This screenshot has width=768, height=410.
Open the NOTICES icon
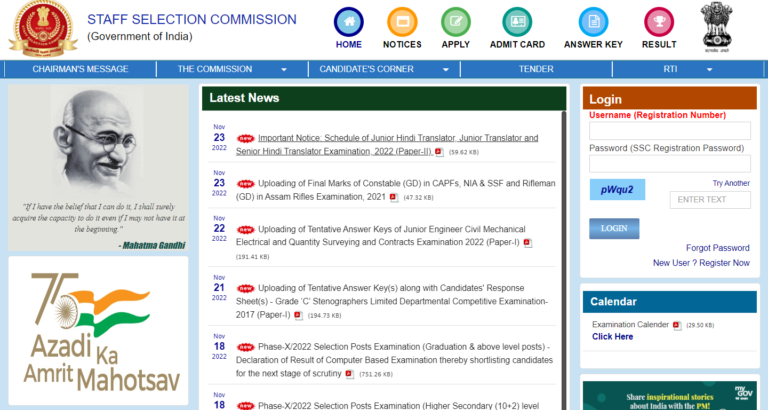402,22
